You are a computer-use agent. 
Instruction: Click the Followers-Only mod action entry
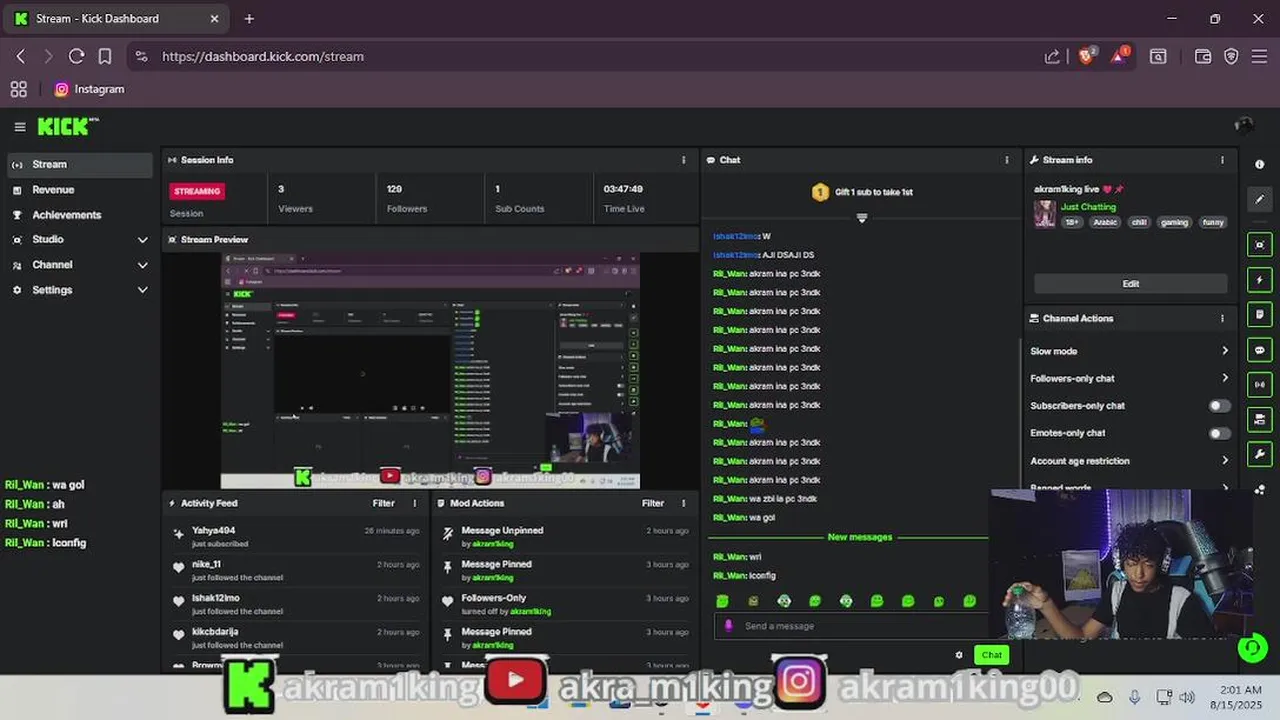coord(566,604)
